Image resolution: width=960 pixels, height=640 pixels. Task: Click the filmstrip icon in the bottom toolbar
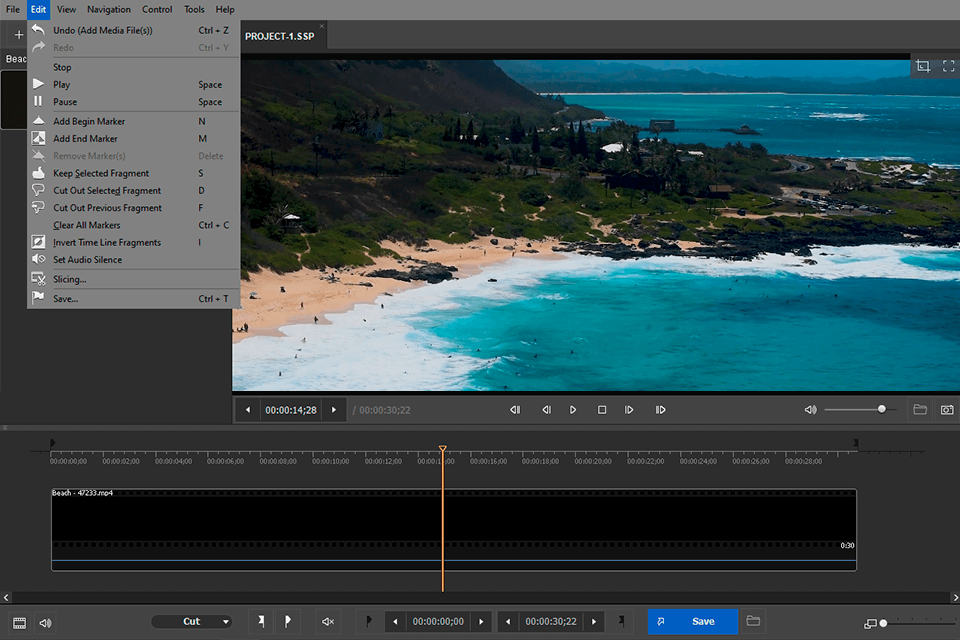[x=20, y=623]
